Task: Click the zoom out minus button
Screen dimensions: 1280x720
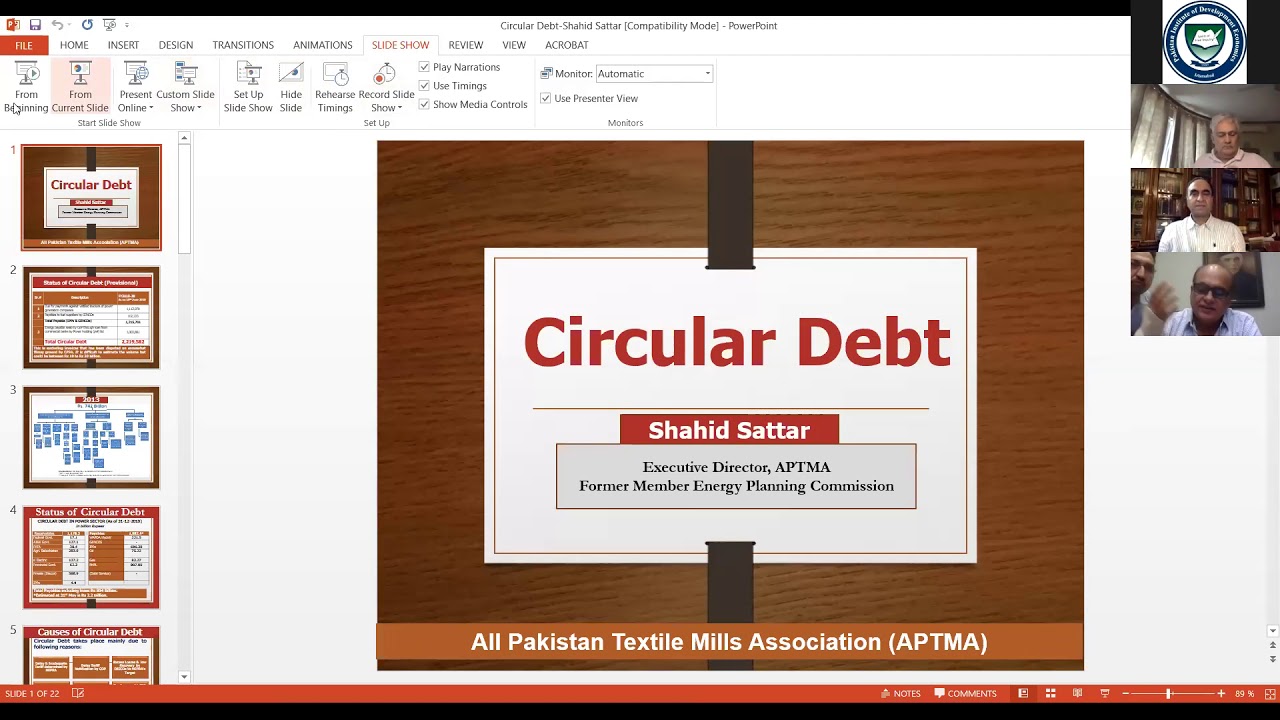Action: pyautogui.click(x=1126, y=693)
